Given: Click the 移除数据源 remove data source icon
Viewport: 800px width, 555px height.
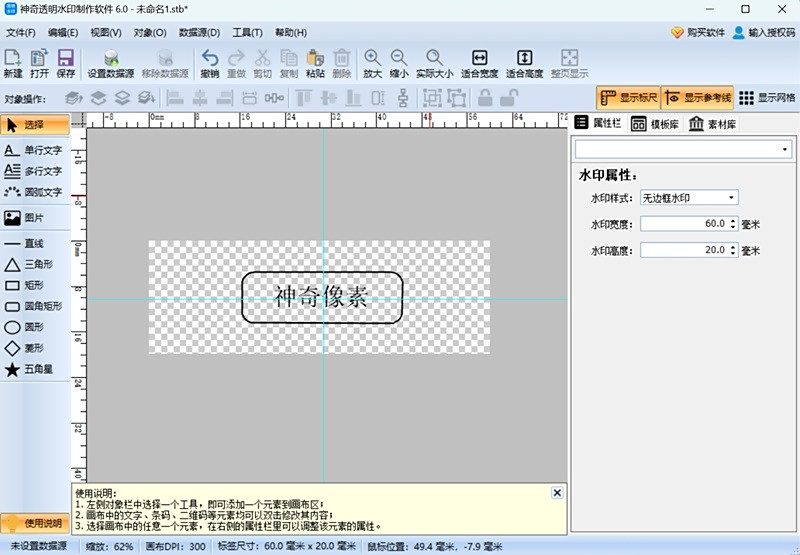Looking at the screenshot, I should [165, 64].
